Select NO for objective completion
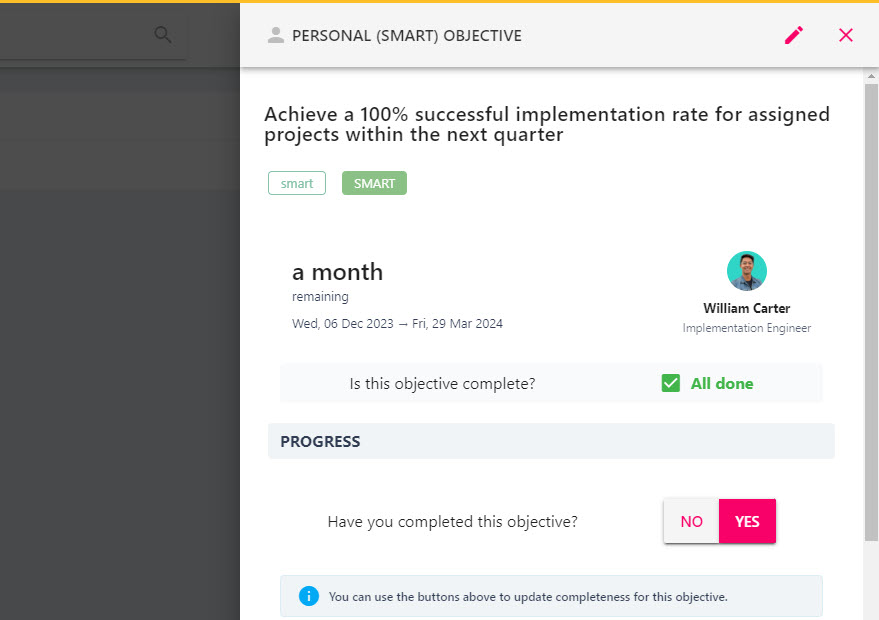The image size is (879, 620). click(x=691, y=521)
